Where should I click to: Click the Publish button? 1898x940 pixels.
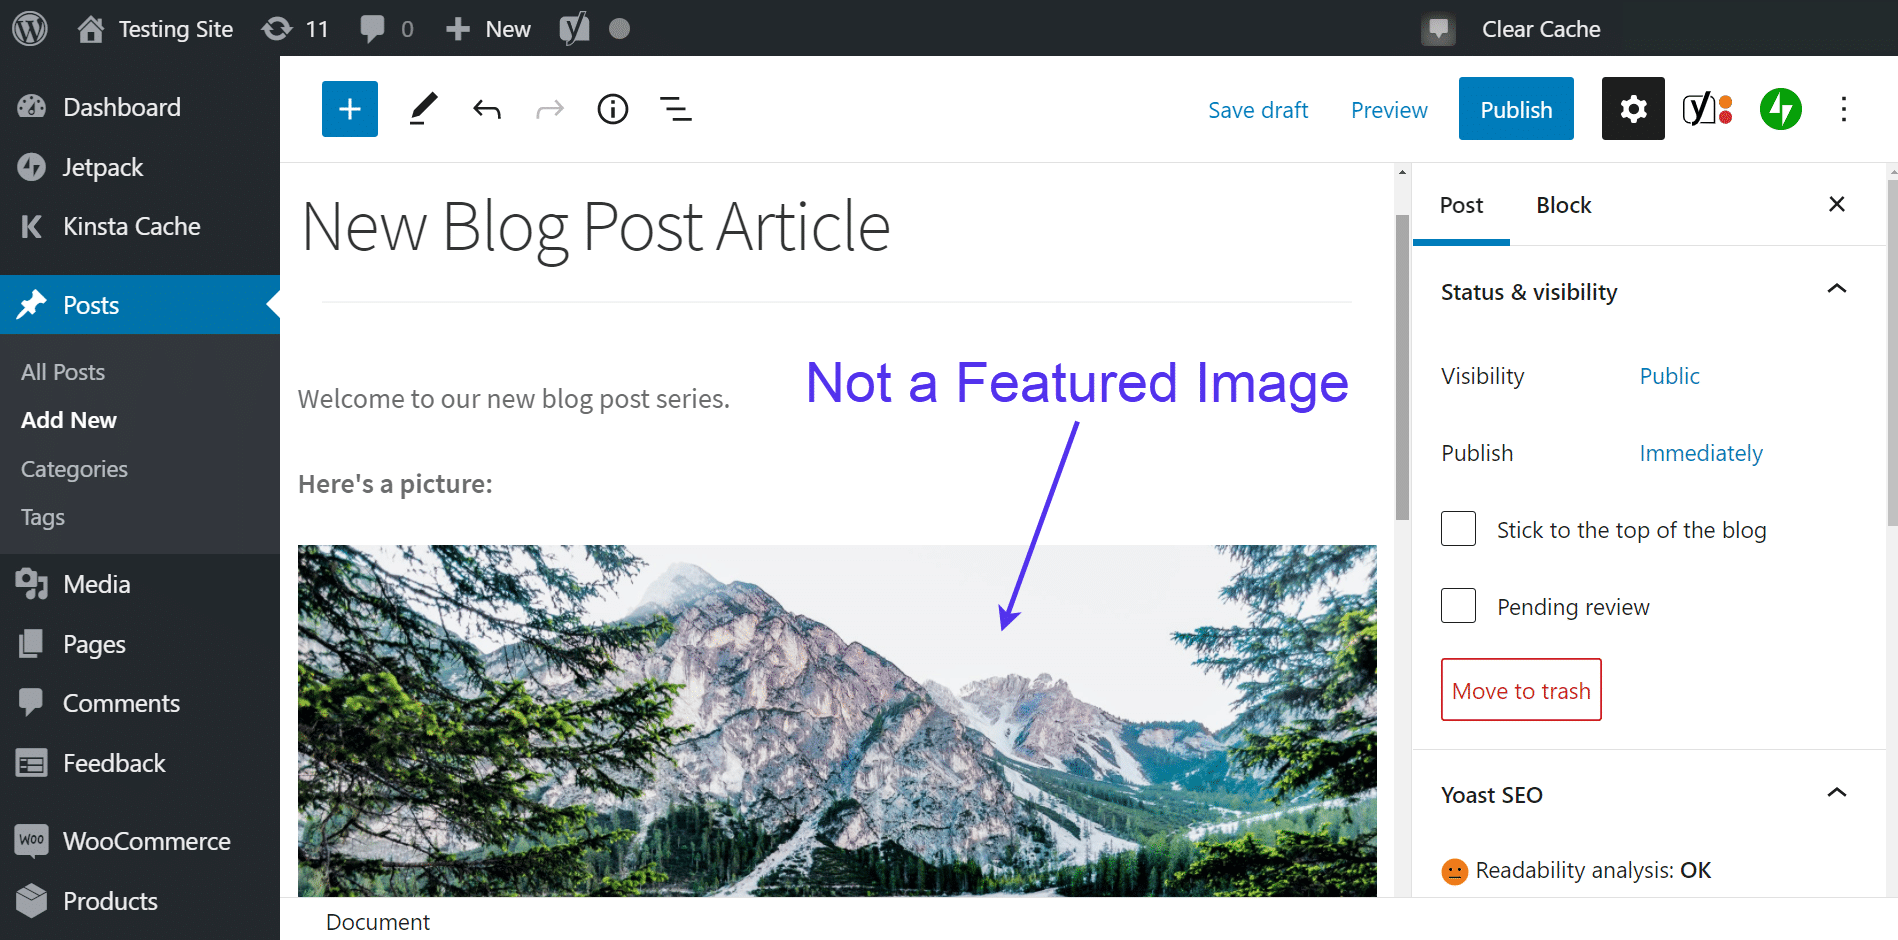[1515, 108]
